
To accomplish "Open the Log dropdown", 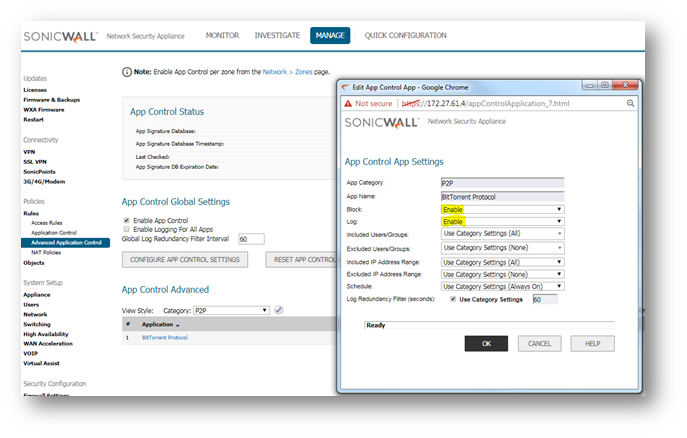I will (x=503, y=221).
